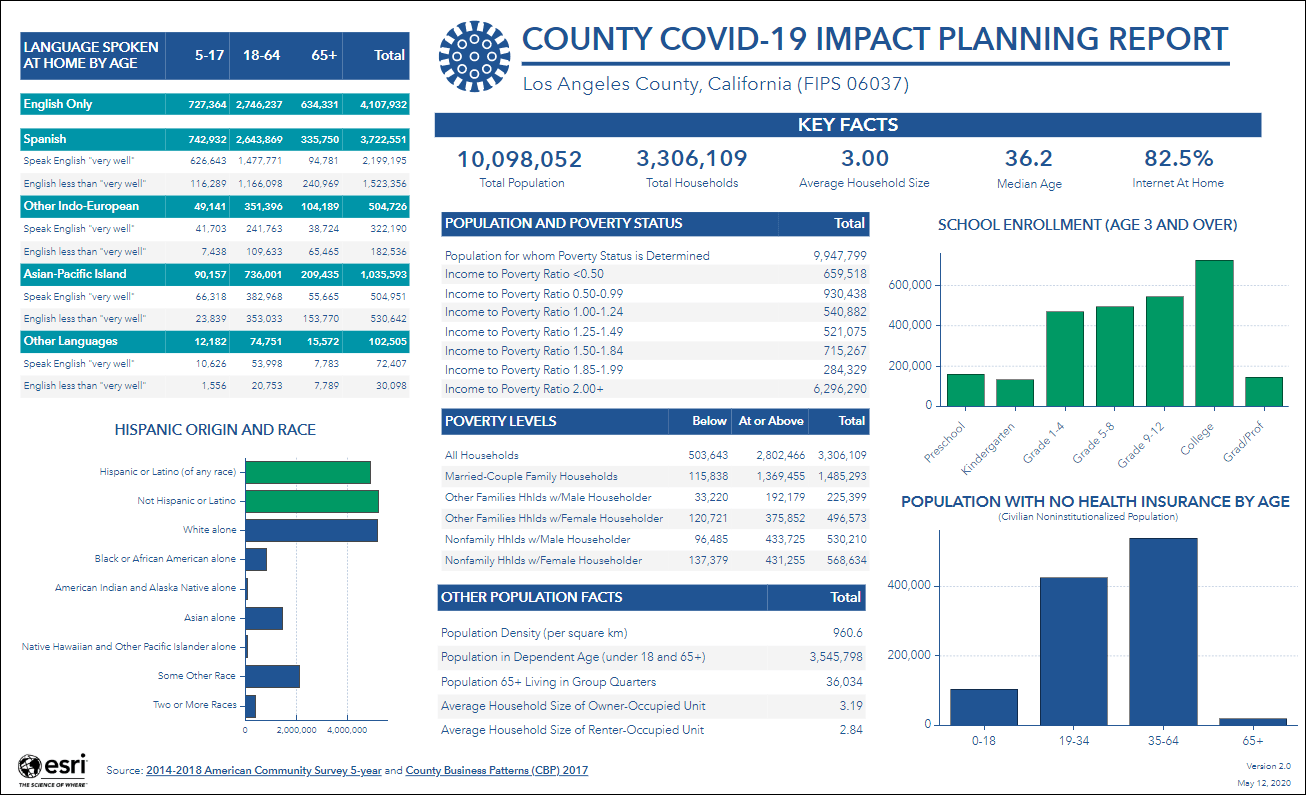Screen dimensions: 1306x795
Task: Click the Spanish row label in language table
Action: pos(45,139)
